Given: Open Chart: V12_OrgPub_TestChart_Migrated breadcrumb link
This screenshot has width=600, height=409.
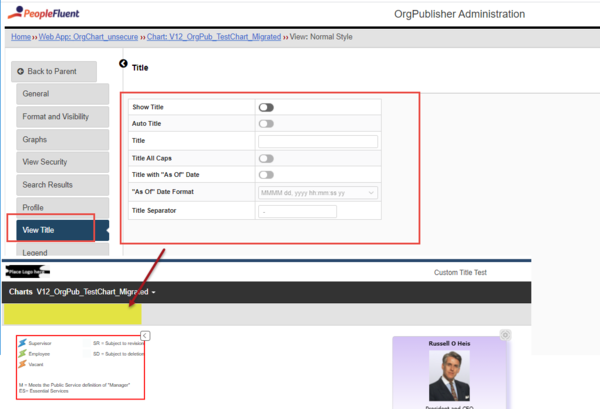Looking at the screenshot, I should [214, 37].
